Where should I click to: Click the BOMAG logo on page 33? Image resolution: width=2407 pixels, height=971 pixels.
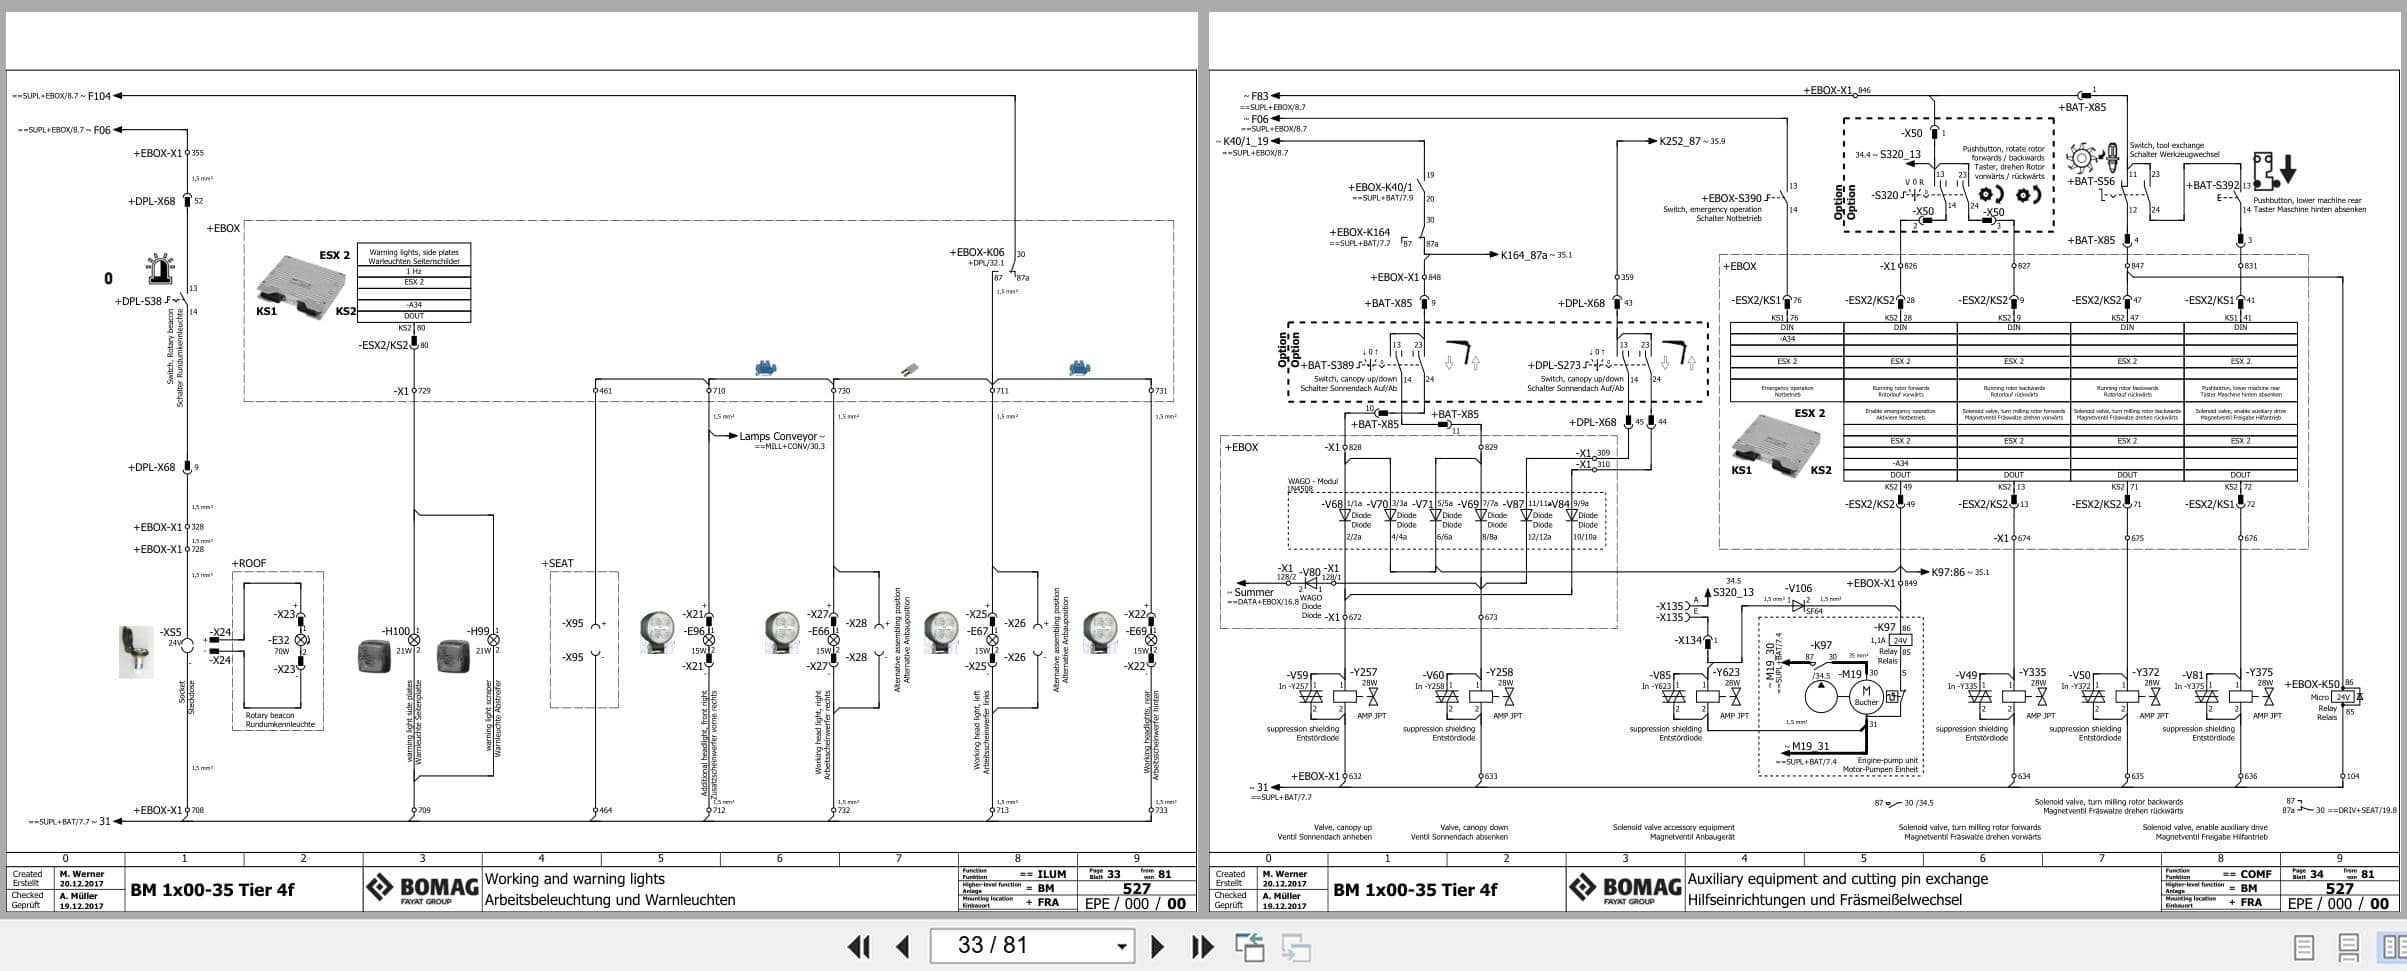tap(422, 888)
